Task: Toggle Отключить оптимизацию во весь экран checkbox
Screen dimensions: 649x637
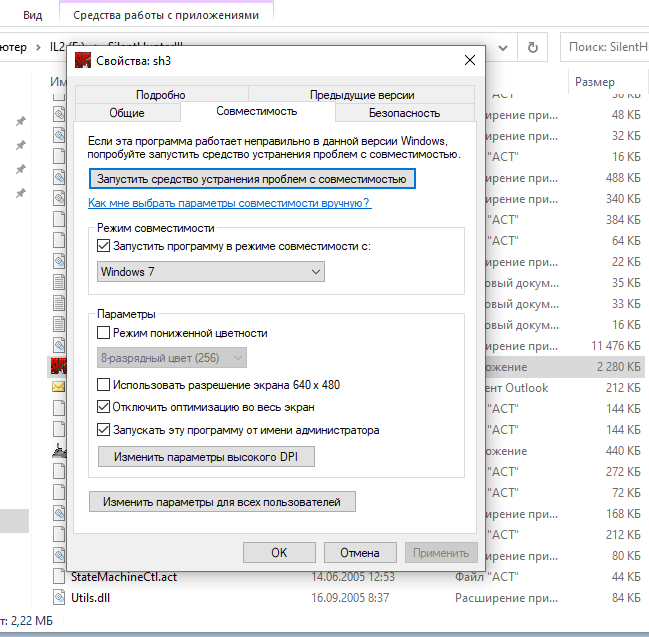Action: 103,407
